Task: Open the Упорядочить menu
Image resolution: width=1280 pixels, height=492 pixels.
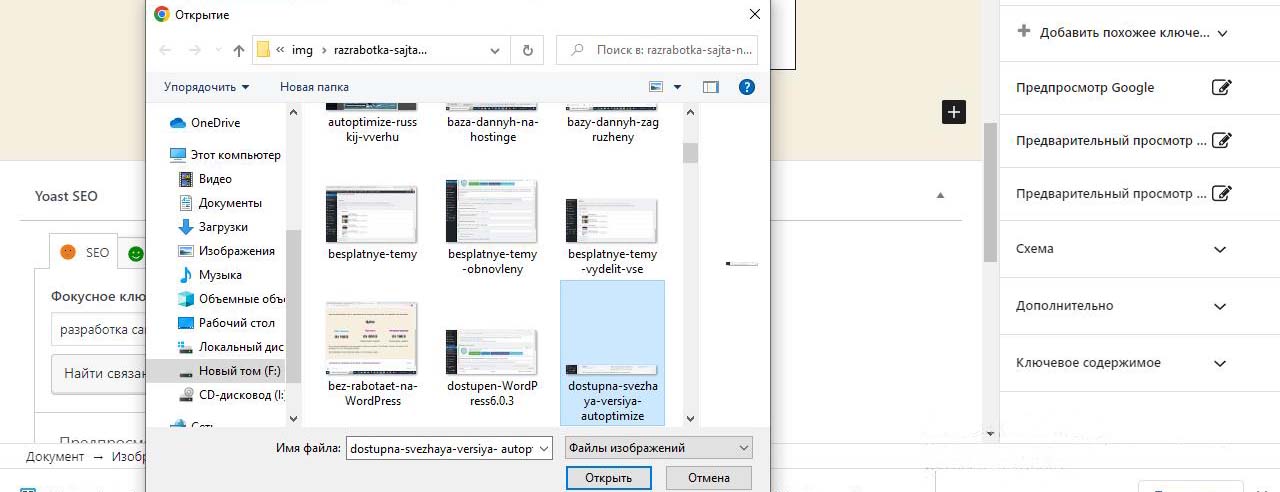Action: coord(206,87)
